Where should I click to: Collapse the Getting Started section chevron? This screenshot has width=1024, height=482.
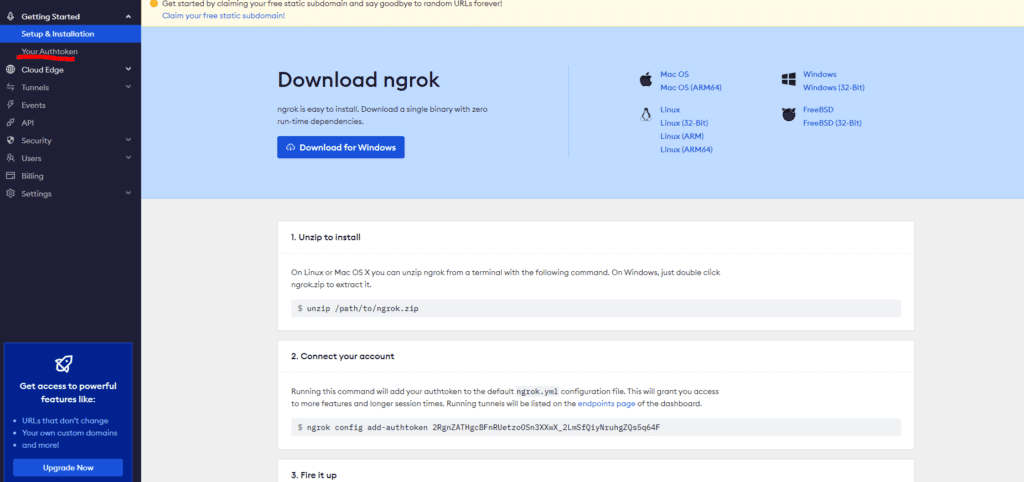[x=128, y=16]
